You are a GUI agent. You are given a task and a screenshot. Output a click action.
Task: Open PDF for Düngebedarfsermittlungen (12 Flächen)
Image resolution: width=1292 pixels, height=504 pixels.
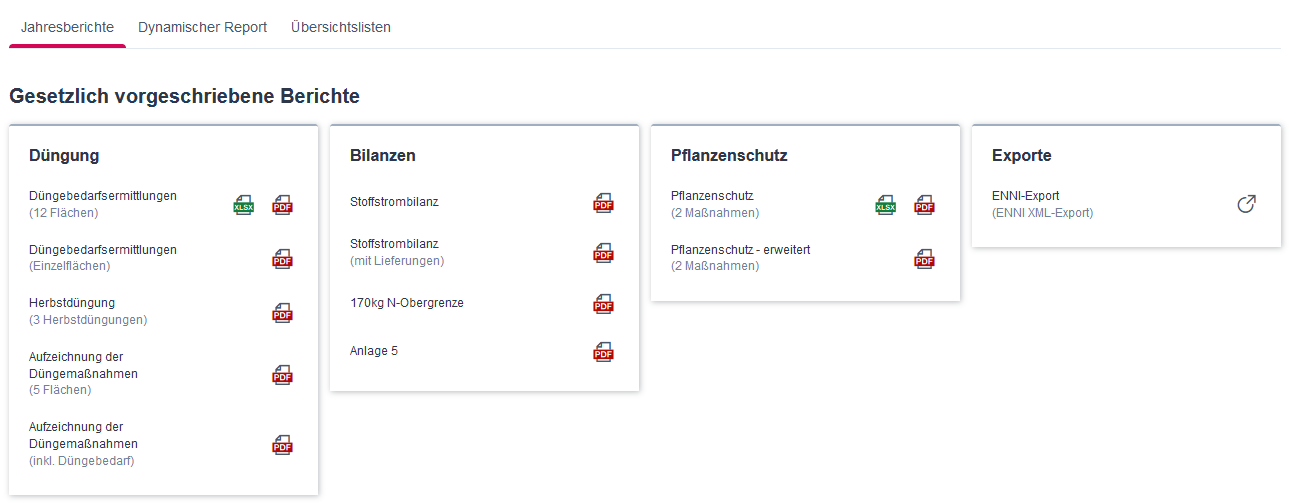pos(283,205)
